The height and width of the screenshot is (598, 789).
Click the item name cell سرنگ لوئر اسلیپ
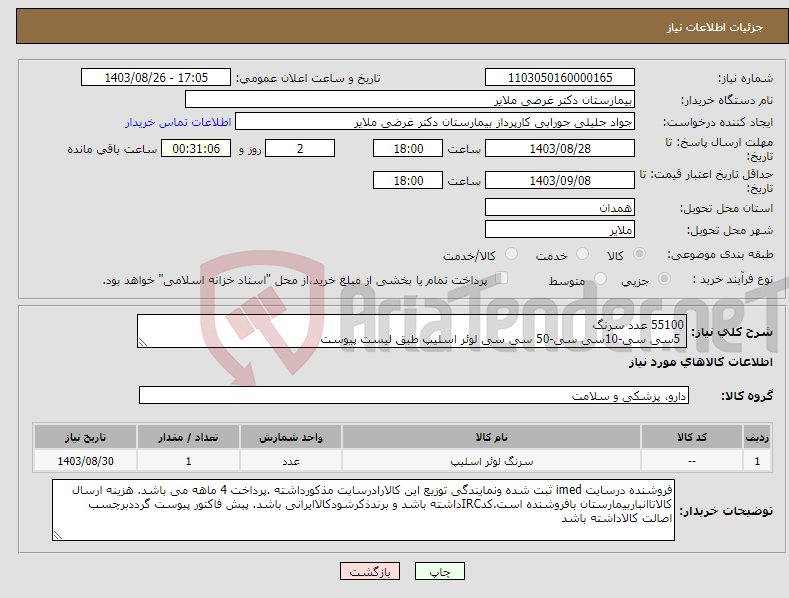click(x=491, y=461)
